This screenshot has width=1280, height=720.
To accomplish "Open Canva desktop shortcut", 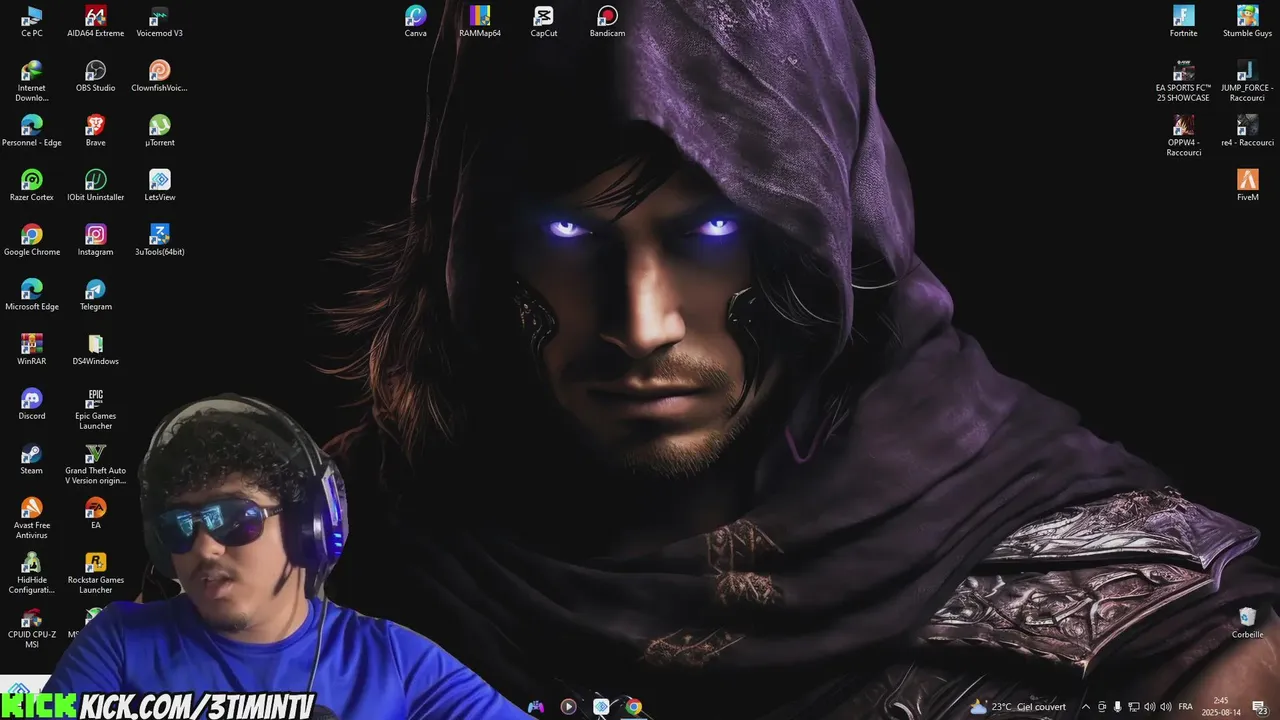I will [x=416, y=22].
